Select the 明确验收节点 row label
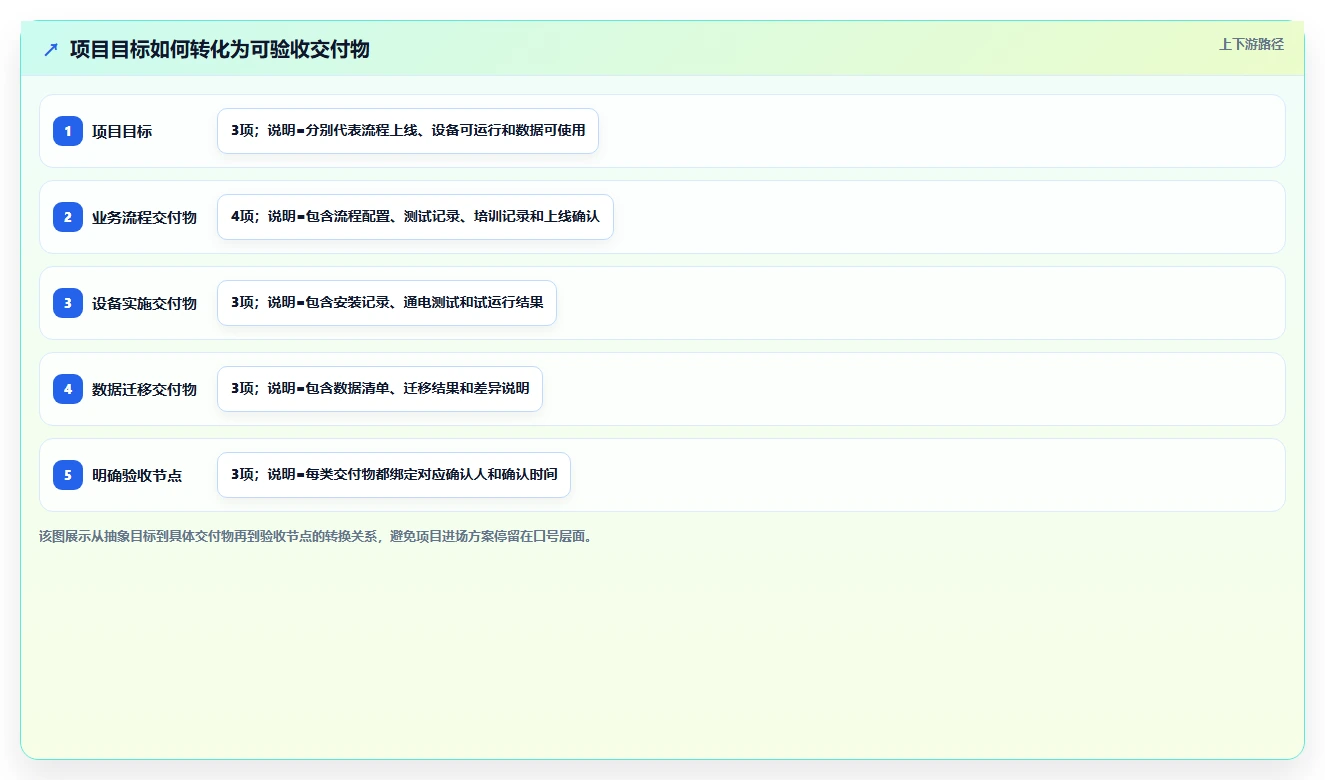The height and width of the screenshot is (780, 1325). 137,475
